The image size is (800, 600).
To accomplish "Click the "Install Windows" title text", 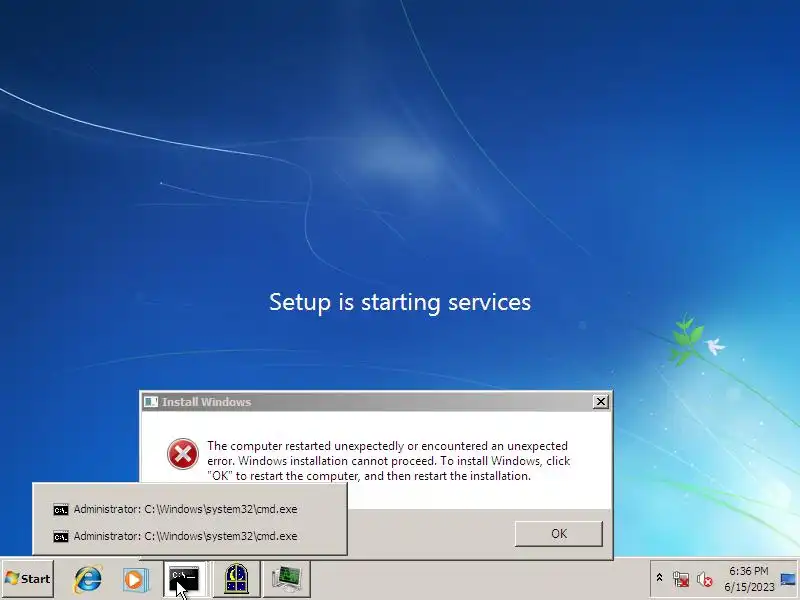I will [x=207, y=402].
